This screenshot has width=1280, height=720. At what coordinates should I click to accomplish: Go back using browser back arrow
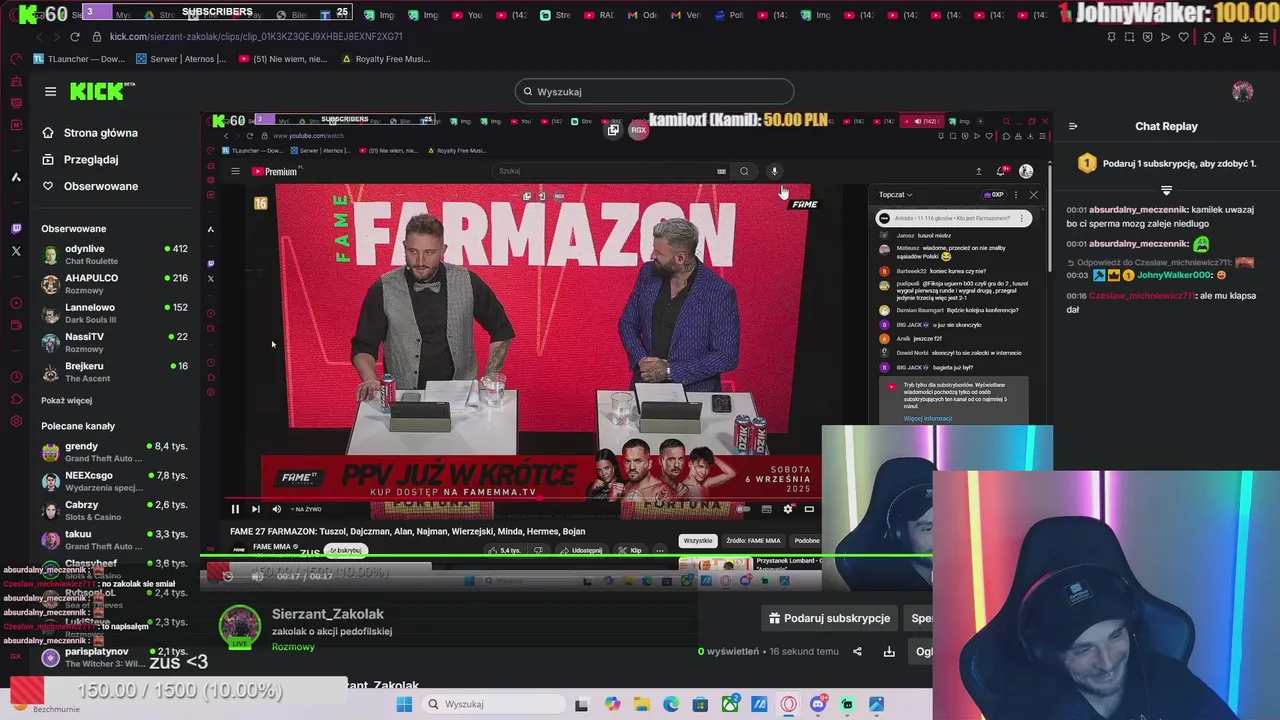coord(39,37)
